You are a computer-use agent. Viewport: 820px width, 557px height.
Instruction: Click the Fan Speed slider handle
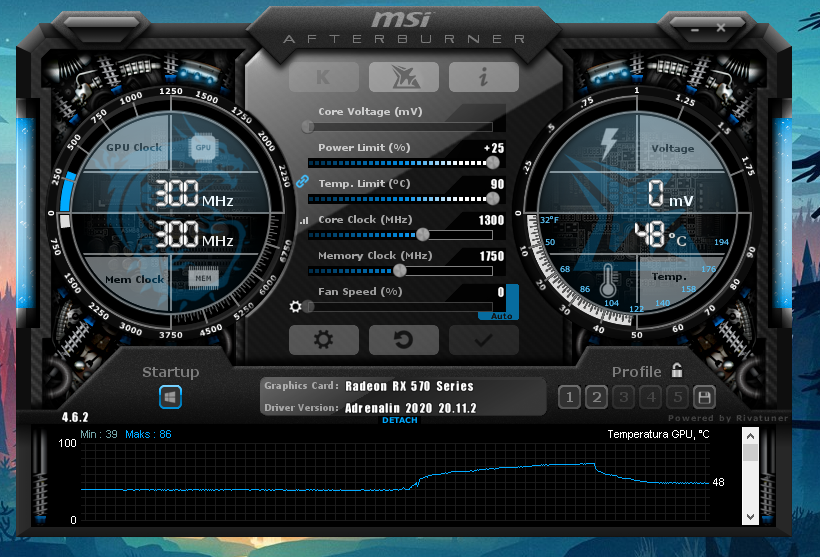309,306
